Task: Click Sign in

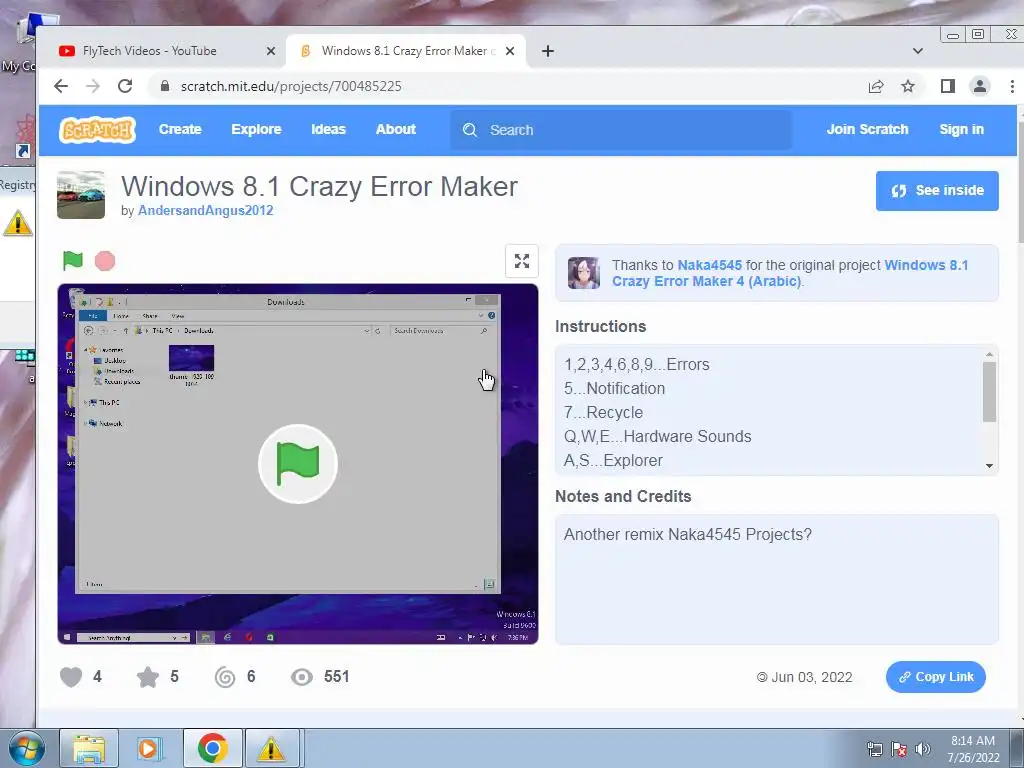Action: tap(961, 129)
